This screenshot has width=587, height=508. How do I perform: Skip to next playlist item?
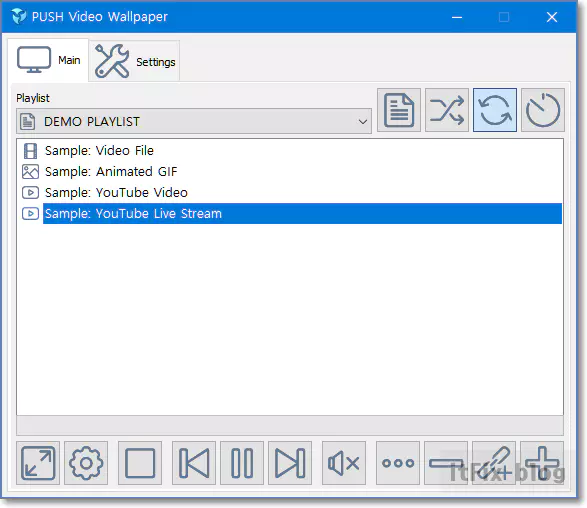290,463
